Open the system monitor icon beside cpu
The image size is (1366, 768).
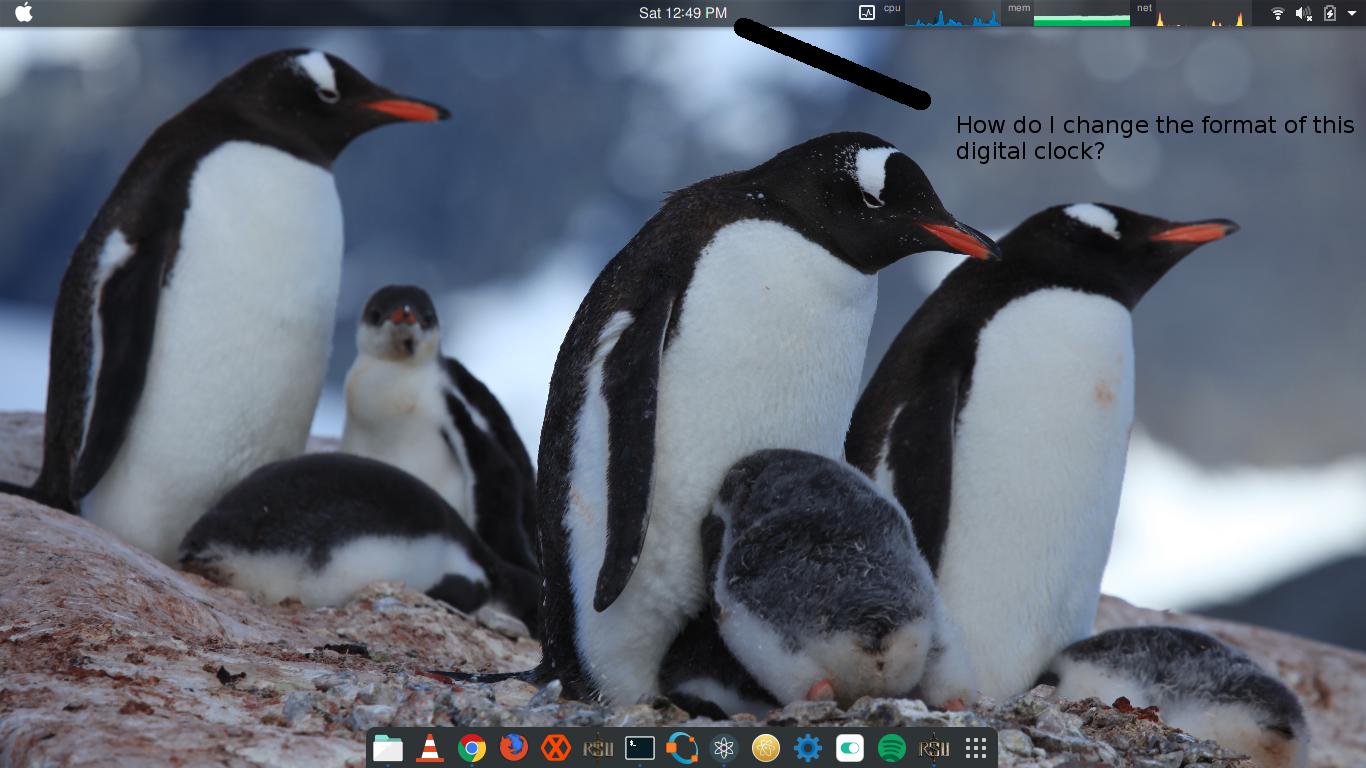coord(867,13)
